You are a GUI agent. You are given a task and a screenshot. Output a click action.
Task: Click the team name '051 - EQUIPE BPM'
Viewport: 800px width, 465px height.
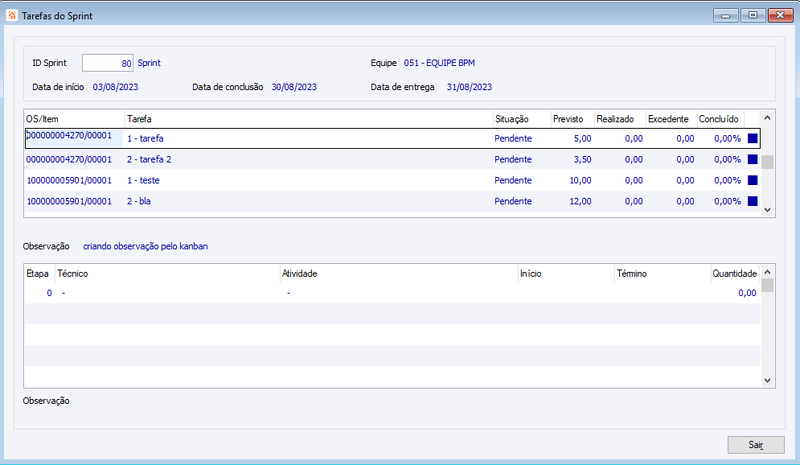[x=439, y=63]
